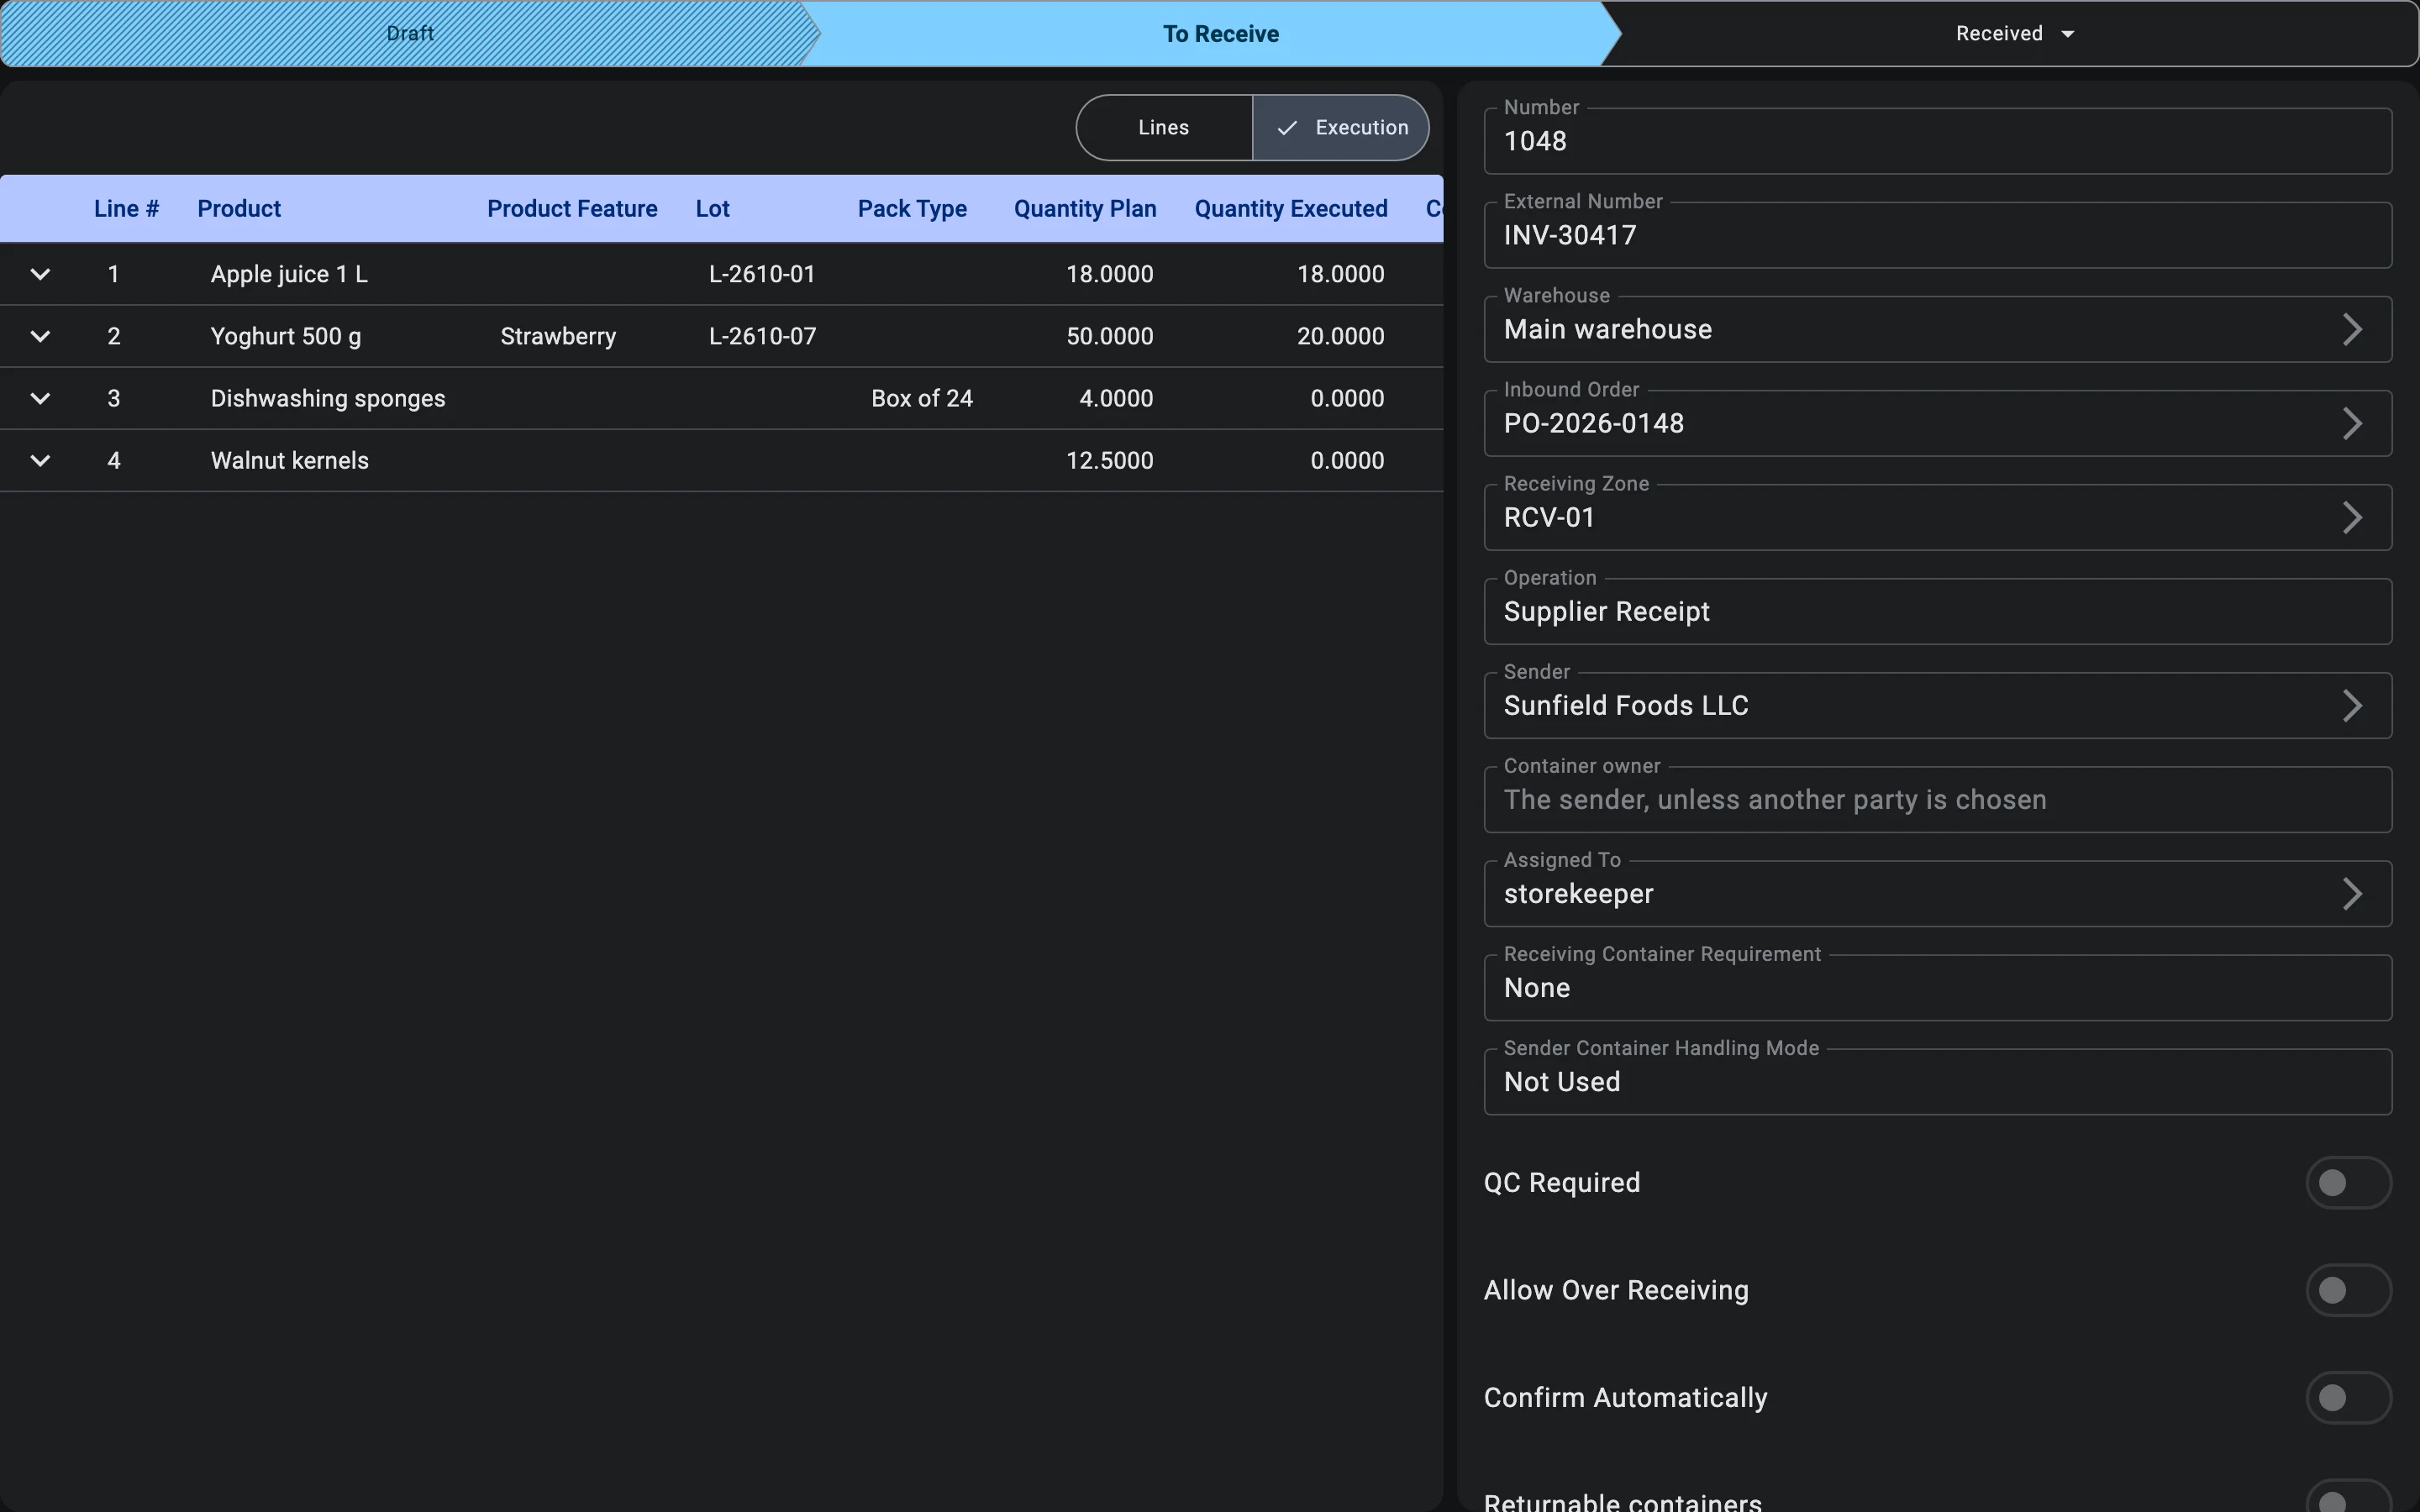
Task: Click Receiving Zone RCV-01 chevron arrow
Action: [2352, 517]
